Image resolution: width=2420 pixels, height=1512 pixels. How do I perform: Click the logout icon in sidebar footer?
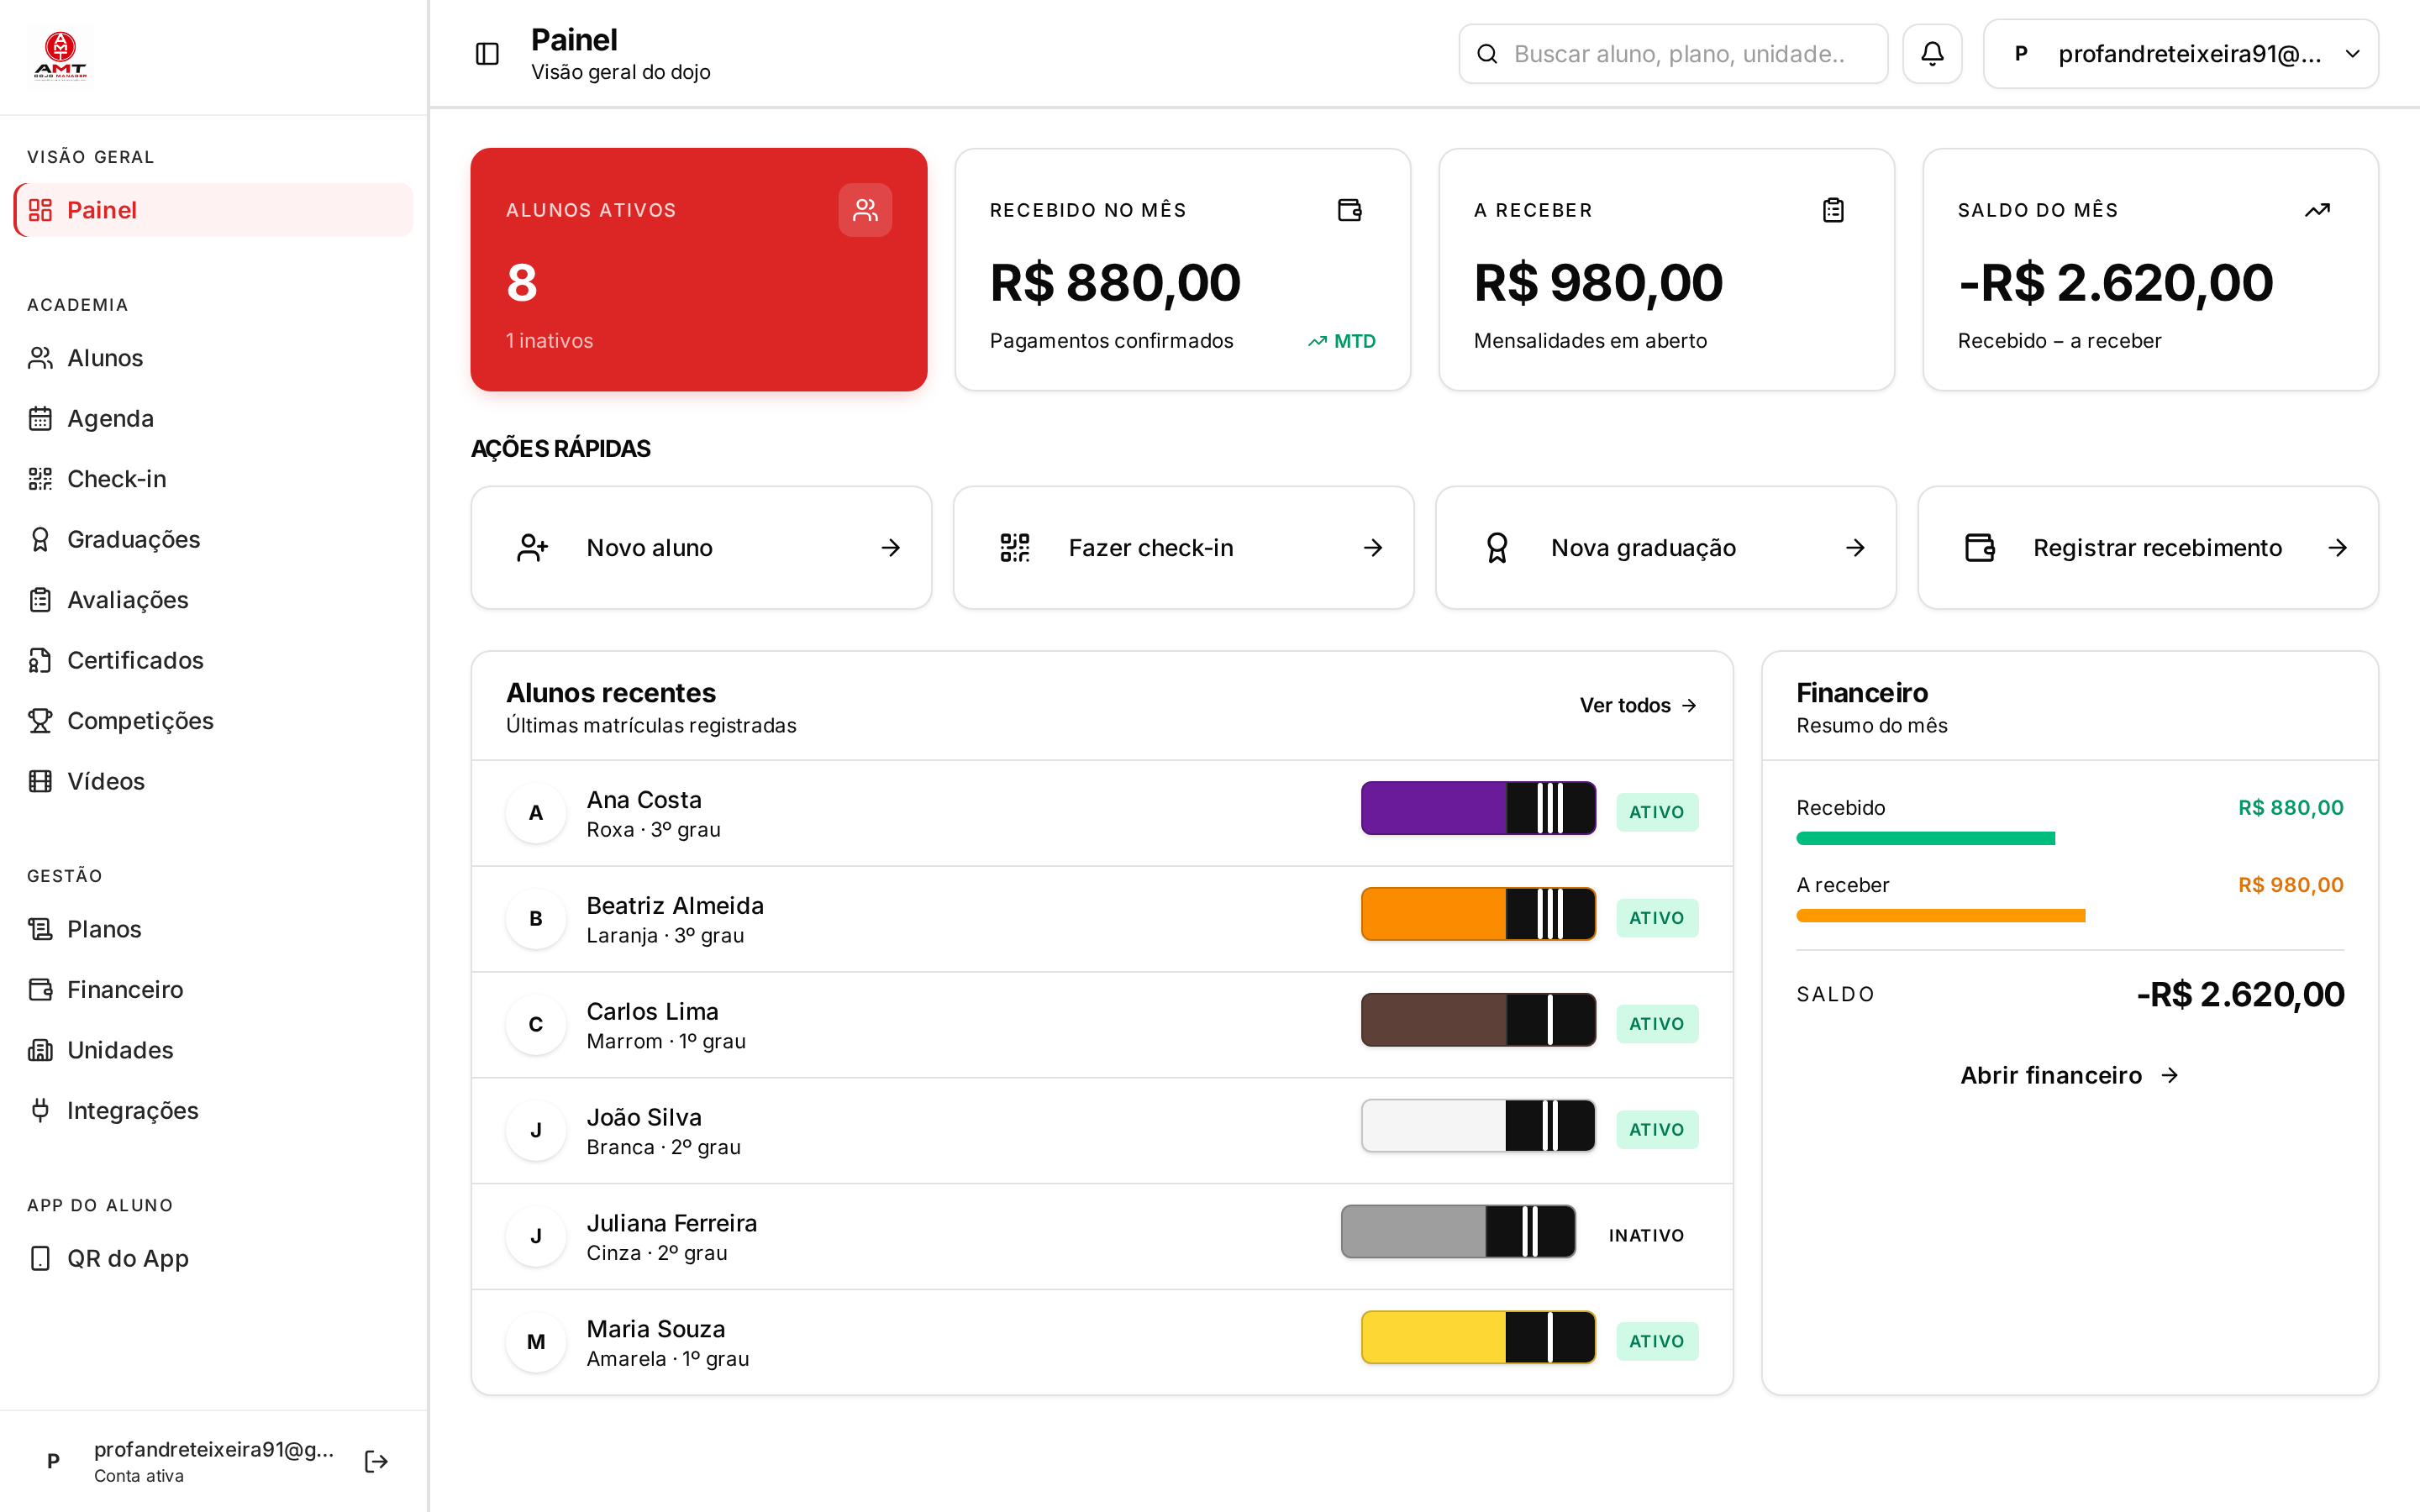point(376,1461)
